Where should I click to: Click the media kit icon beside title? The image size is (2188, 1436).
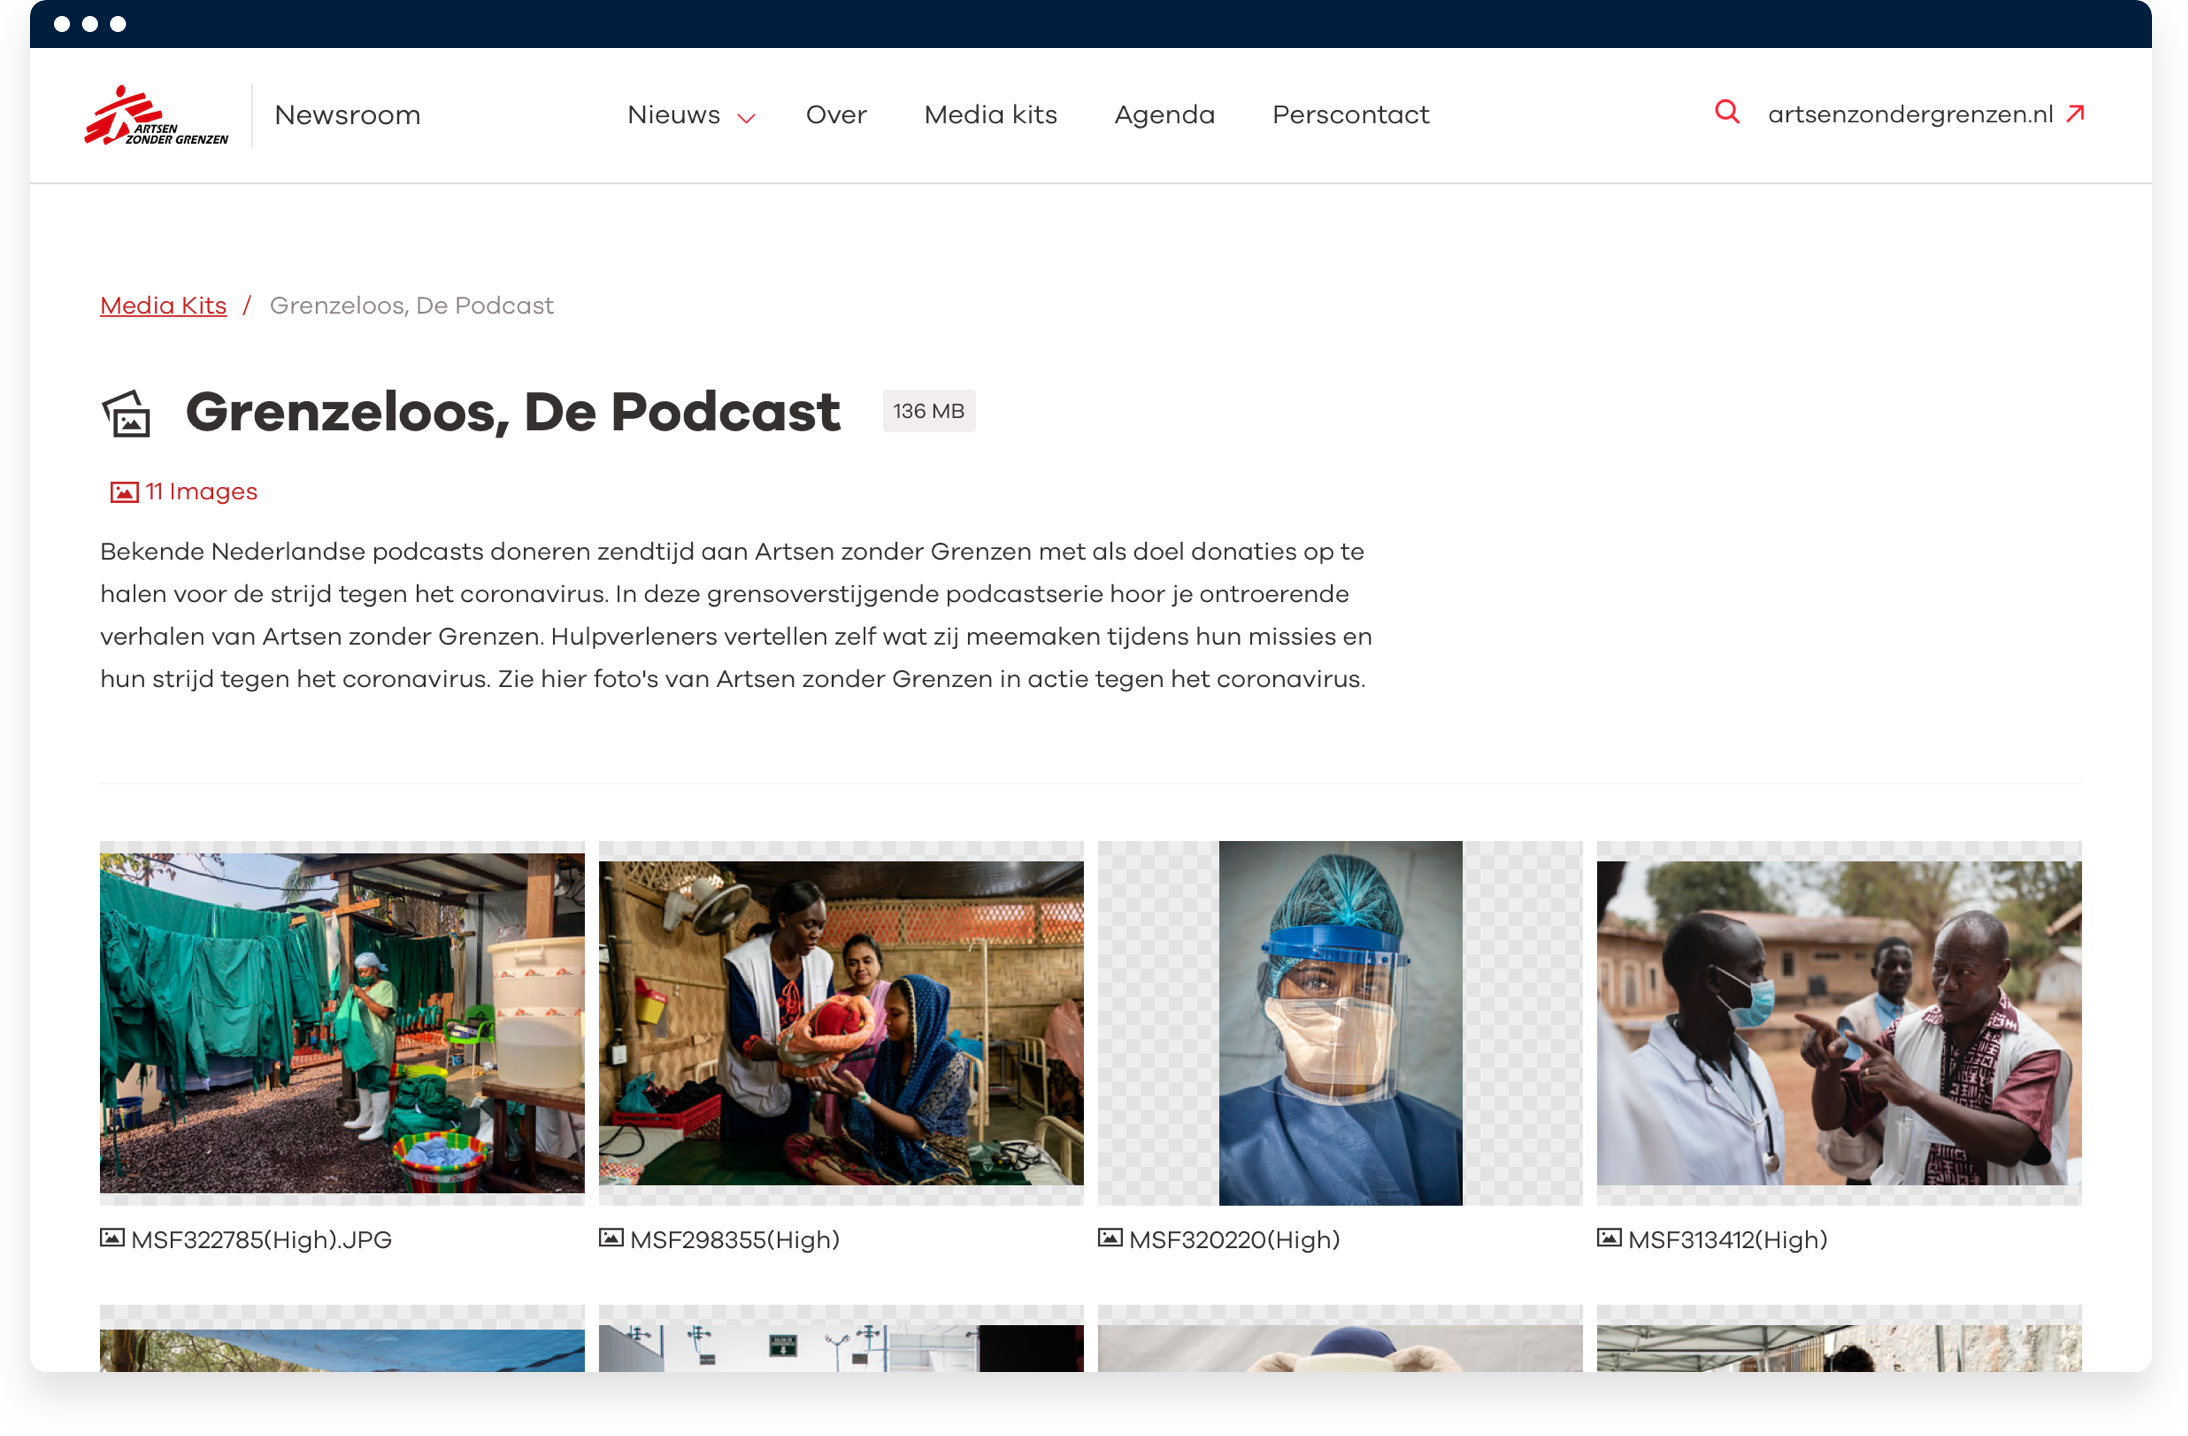click(x=127, y=414)
